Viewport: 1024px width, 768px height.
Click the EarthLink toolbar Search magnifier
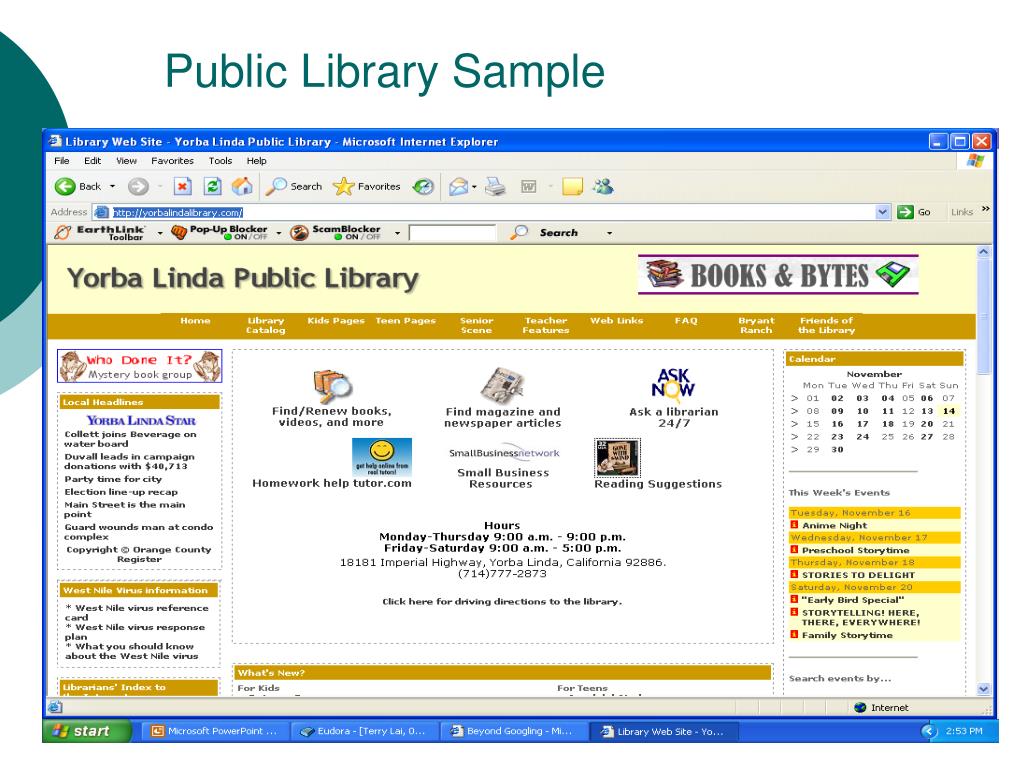(x=520, y=232)
